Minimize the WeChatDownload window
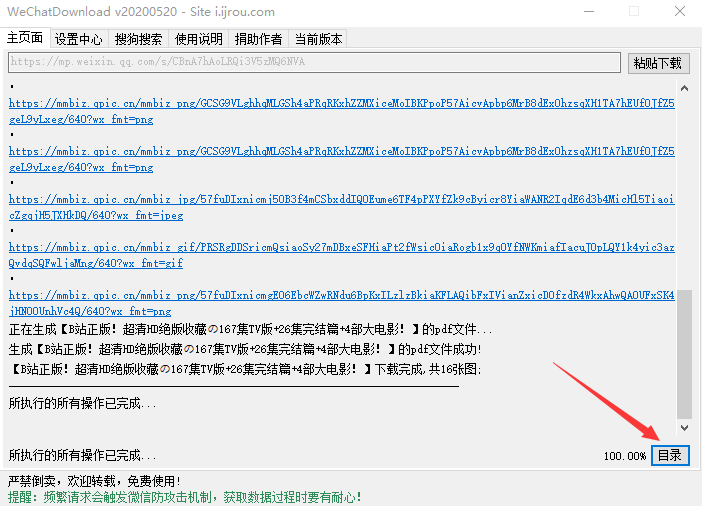The image size is (702, 506). (589, 11)
